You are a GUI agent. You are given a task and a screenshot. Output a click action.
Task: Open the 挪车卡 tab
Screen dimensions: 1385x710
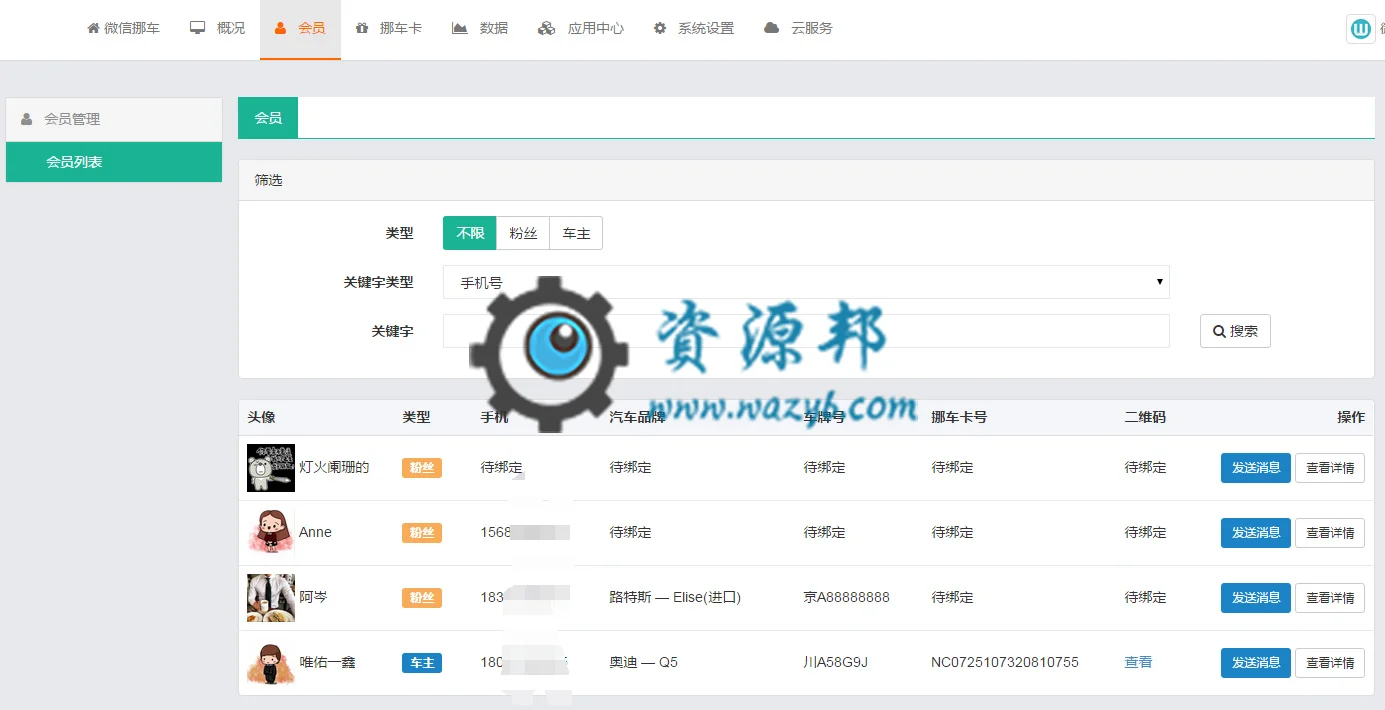(389, 28)
